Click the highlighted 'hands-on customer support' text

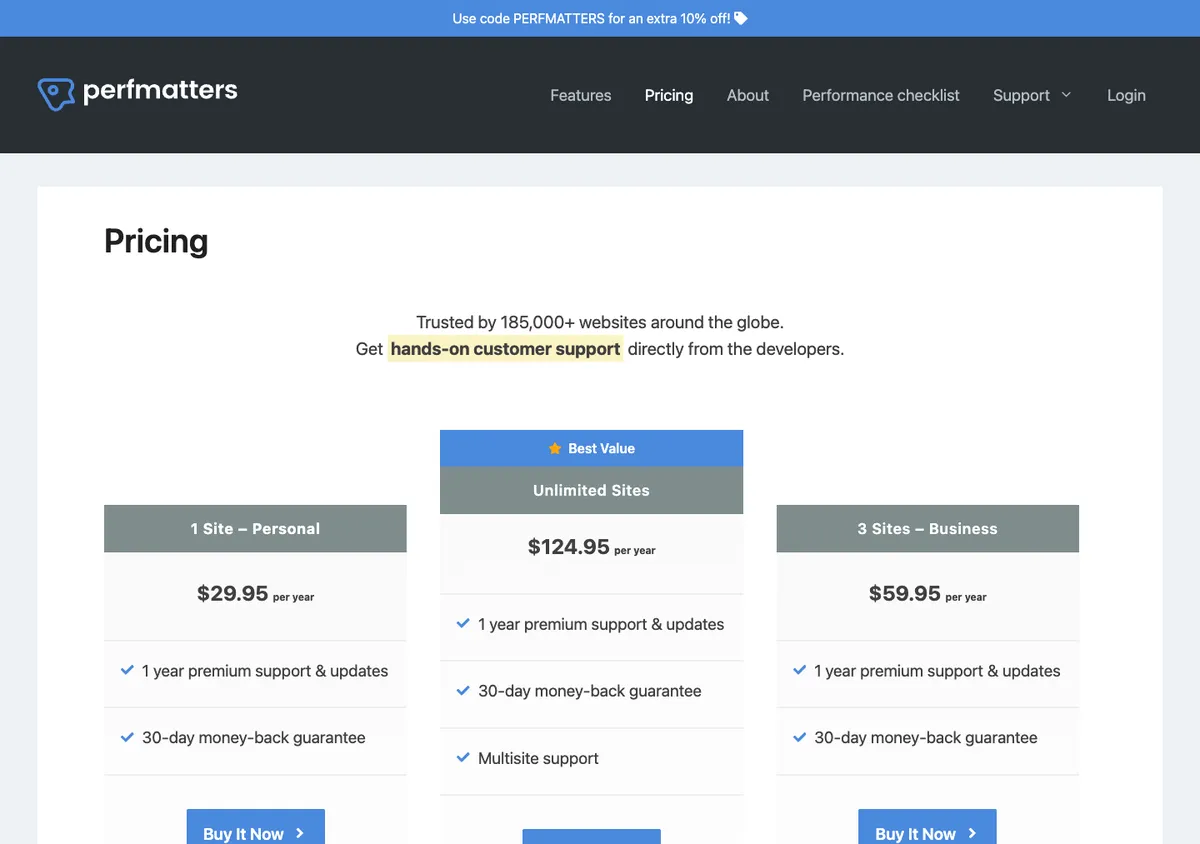coord(505,349)
